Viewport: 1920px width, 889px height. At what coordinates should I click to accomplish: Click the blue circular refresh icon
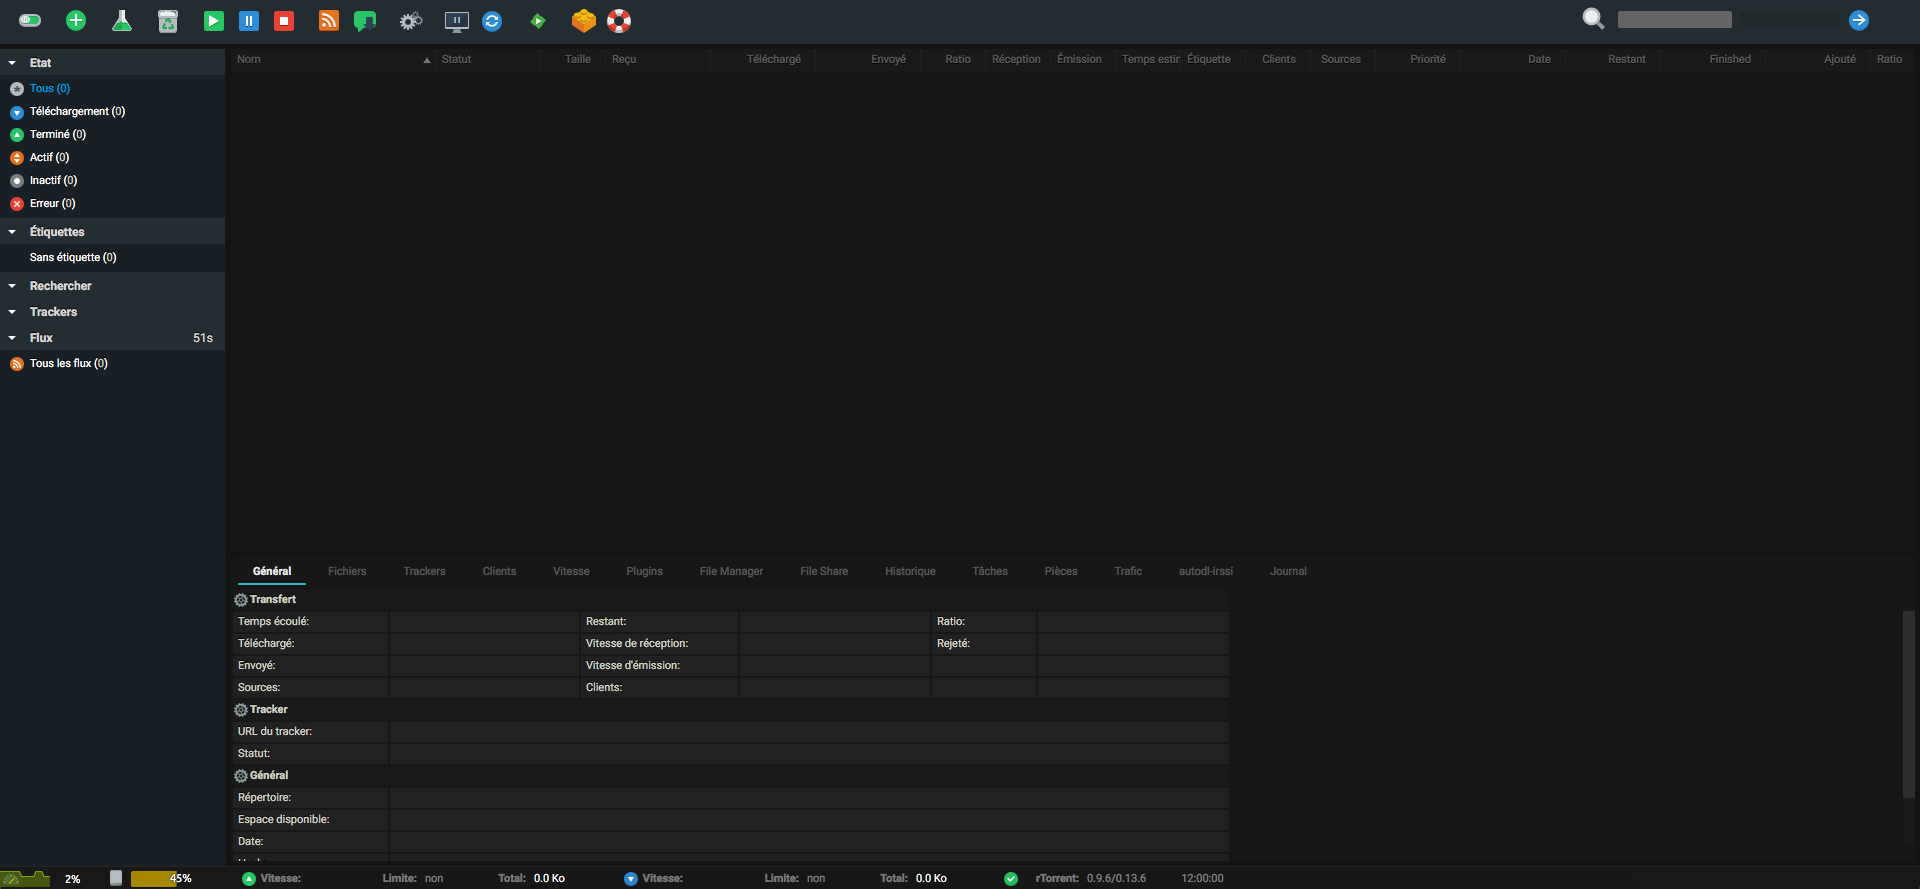click(492, 21)
